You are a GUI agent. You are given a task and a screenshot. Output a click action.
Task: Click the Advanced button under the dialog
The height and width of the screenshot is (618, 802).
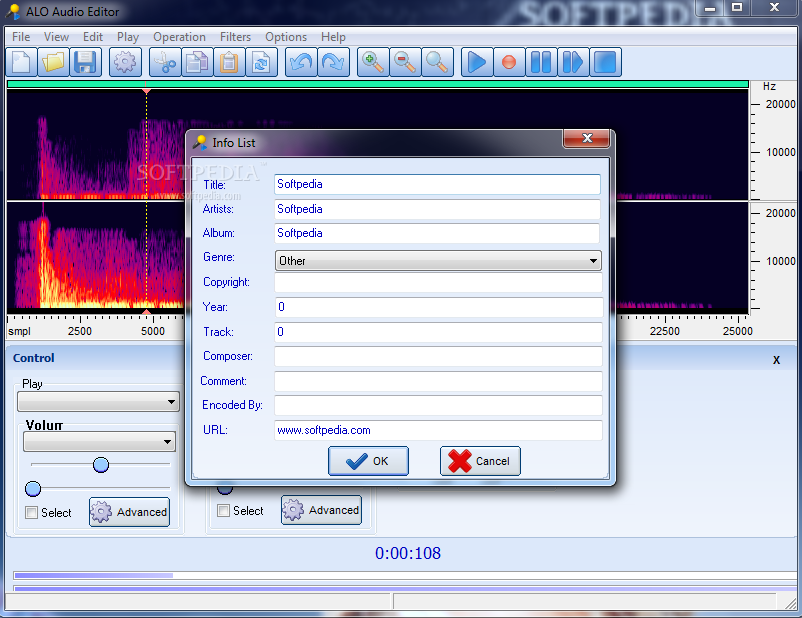(321, 510)
